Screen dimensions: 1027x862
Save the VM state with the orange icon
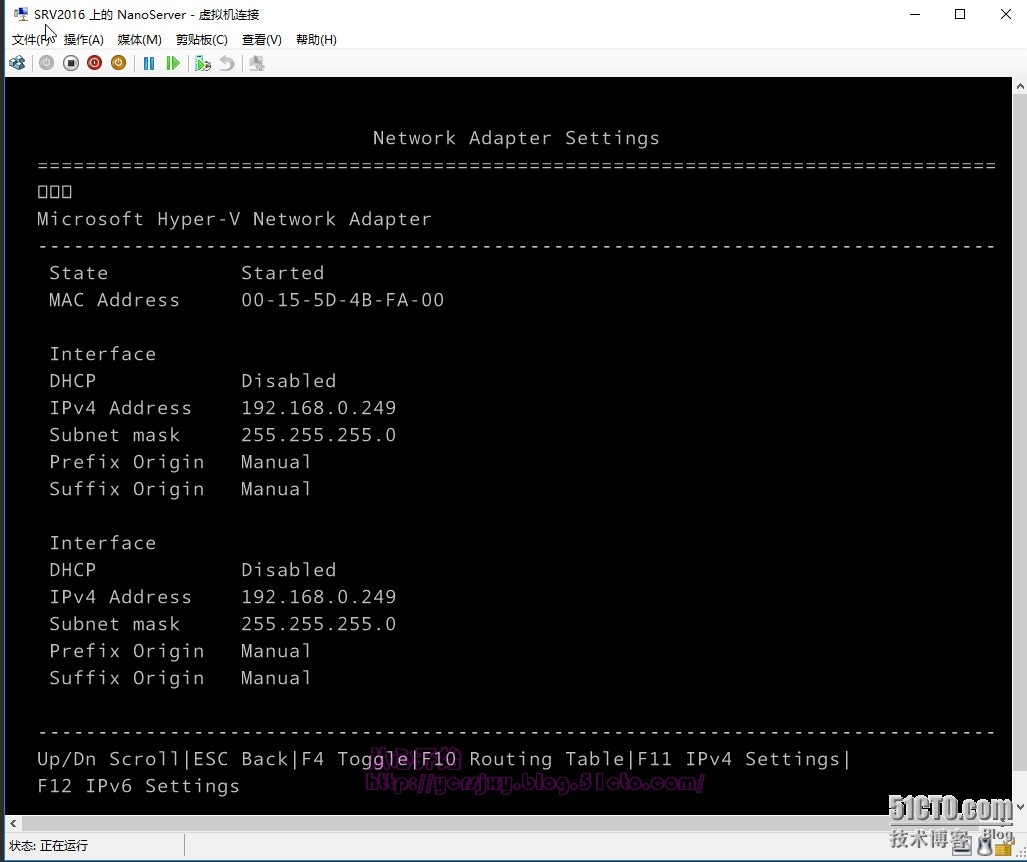click(x=118, y=63)
